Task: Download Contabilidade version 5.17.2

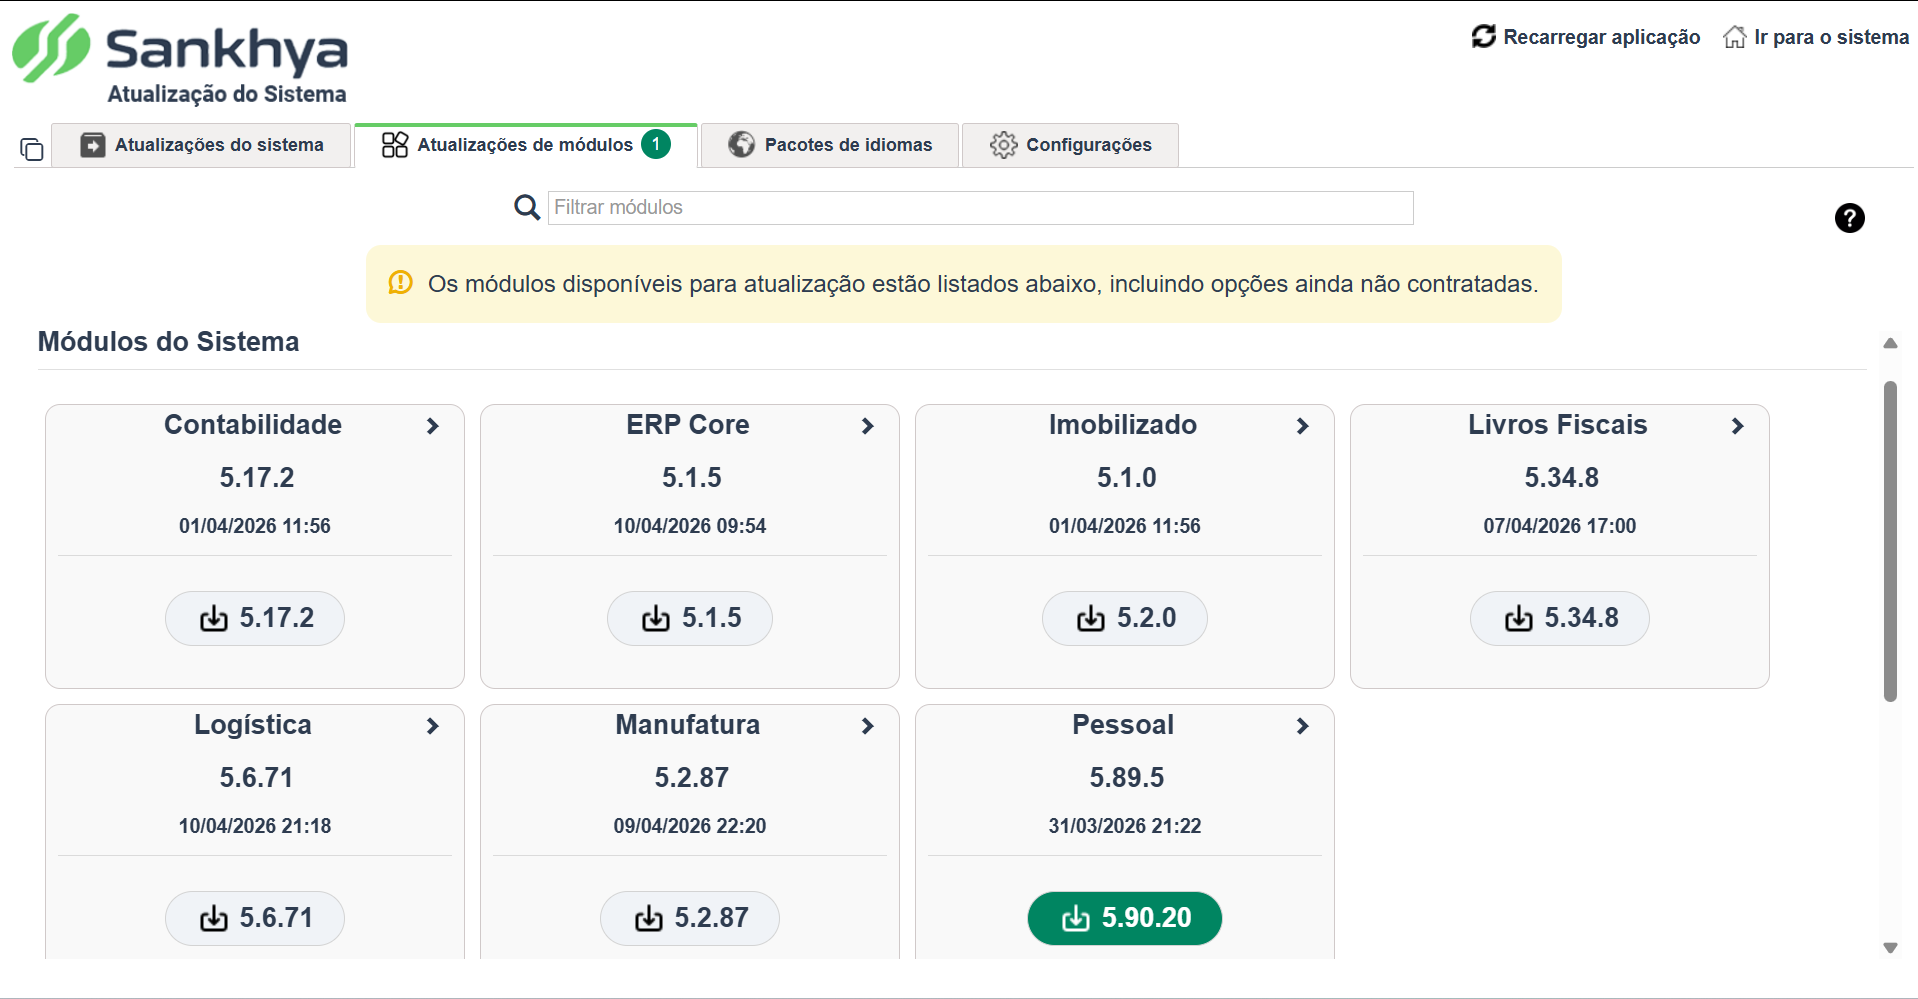Action: 255,618
